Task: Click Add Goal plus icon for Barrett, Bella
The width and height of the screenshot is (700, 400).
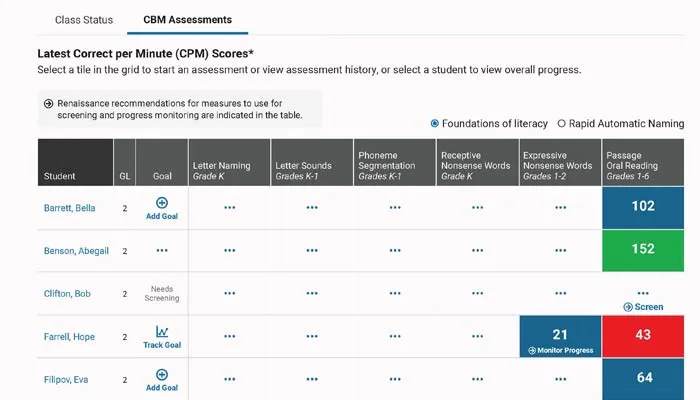Action: click(x=162, y=203)
